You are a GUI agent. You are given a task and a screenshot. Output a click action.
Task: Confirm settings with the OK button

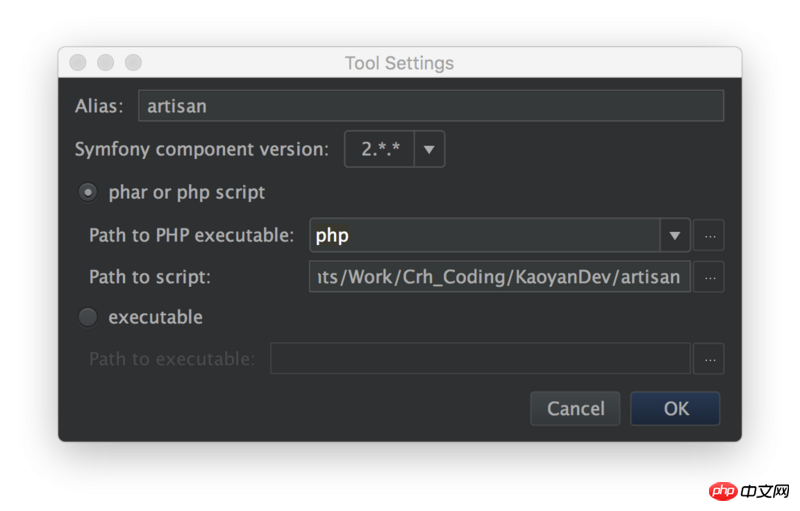676,408
